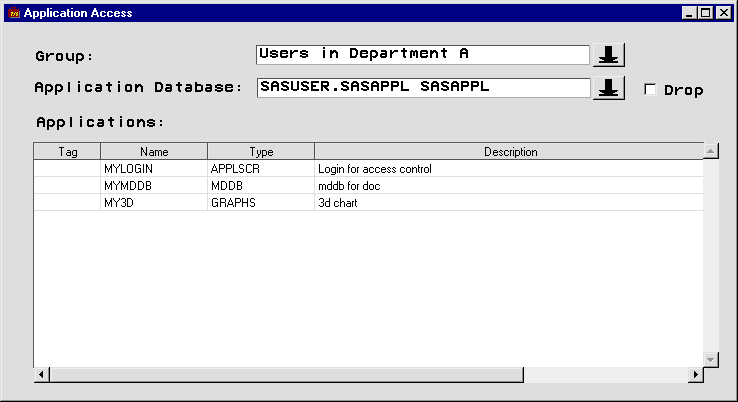Click the horizontal scroll right arrow
This screenshot has width=738, height=402.
(695, 375)
